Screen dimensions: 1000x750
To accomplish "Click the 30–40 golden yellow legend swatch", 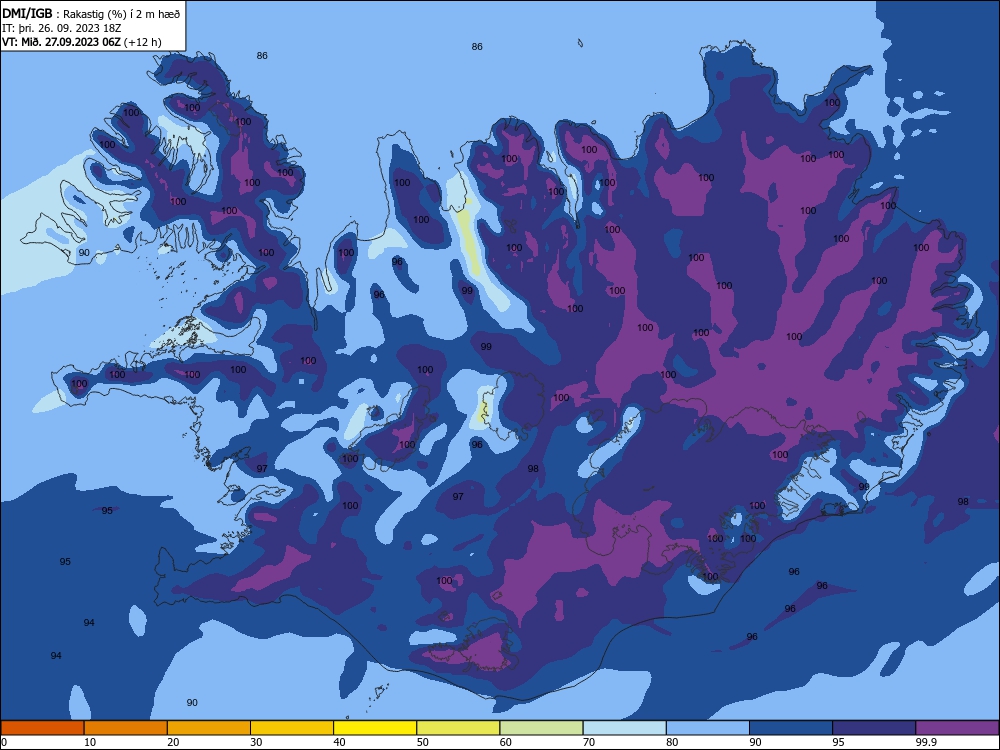I will pos(292,728).
